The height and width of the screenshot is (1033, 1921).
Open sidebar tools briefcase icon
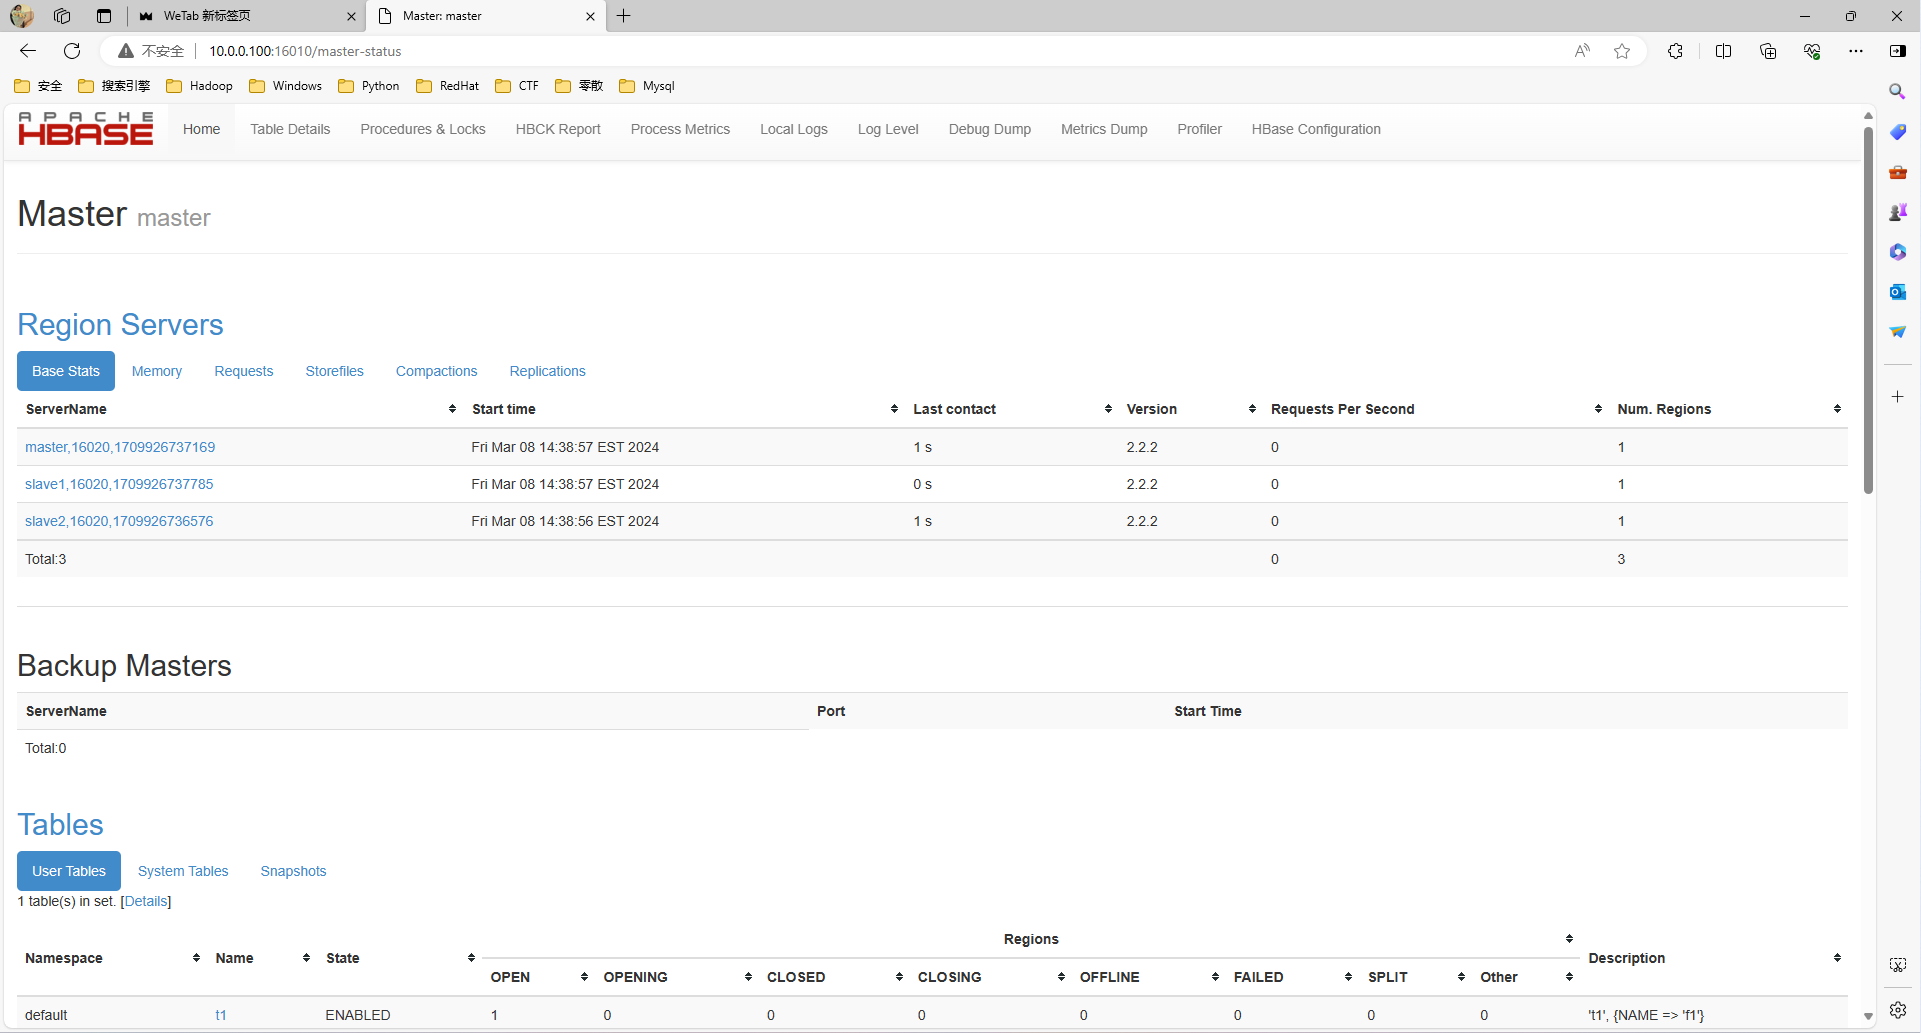pos(1897,172)
